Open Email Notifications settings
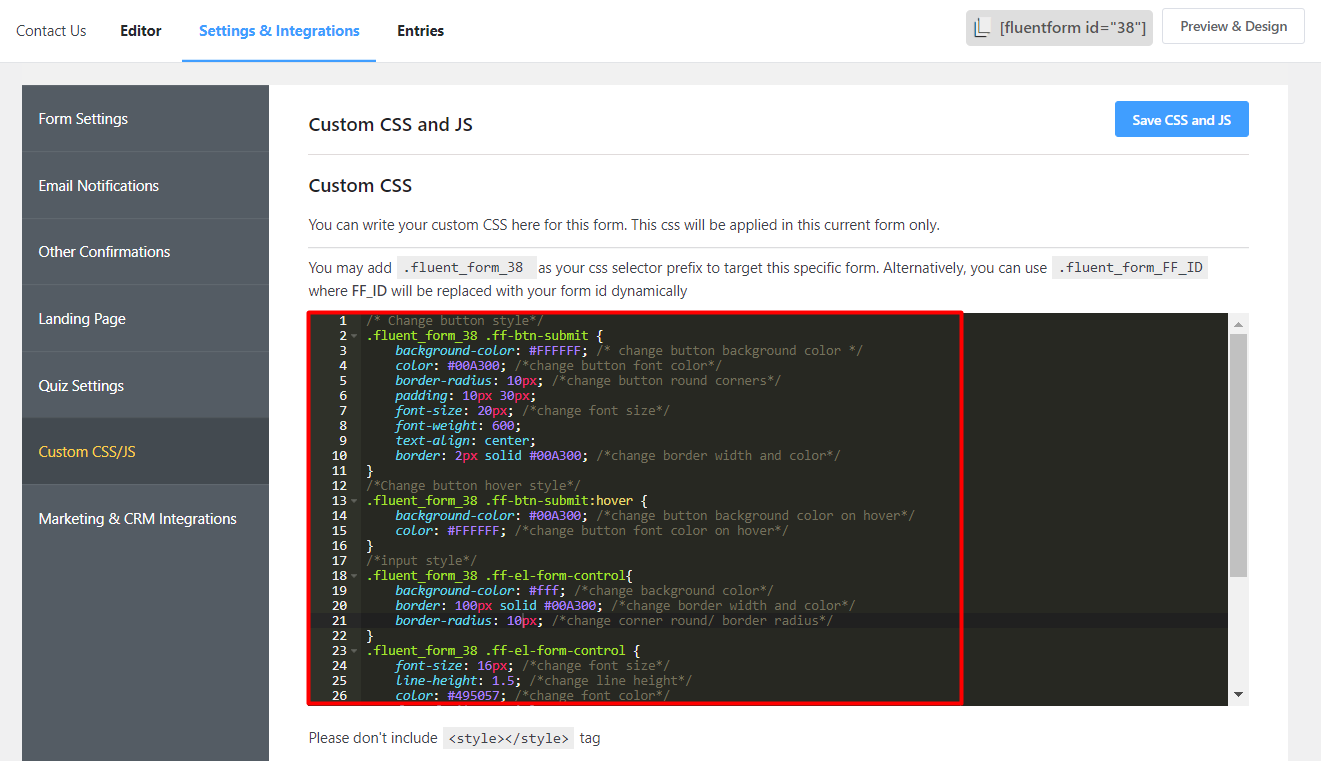The image size is (1321, 761). pos(98,185)
